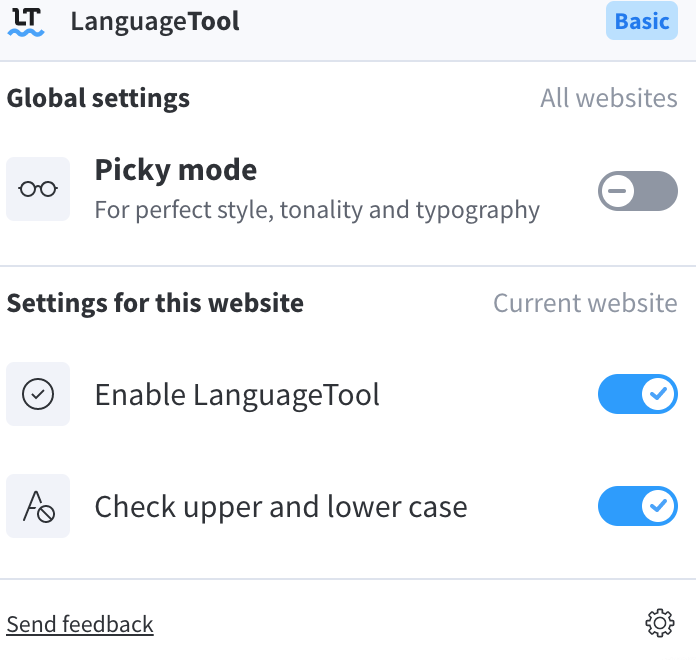This screenshot has width=696, height=660.
Task: Click the Picky mode glasses icon
Action: (x=38, y=189)
